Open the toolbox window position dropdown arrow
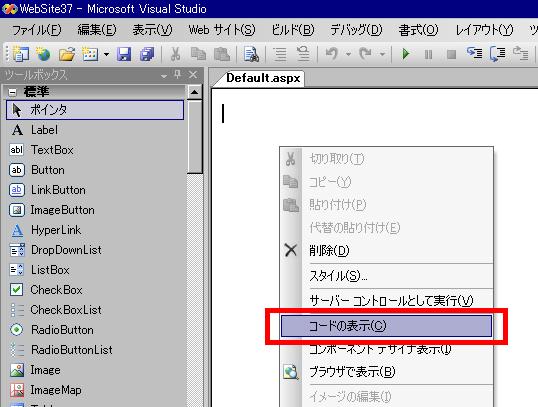 164,75
